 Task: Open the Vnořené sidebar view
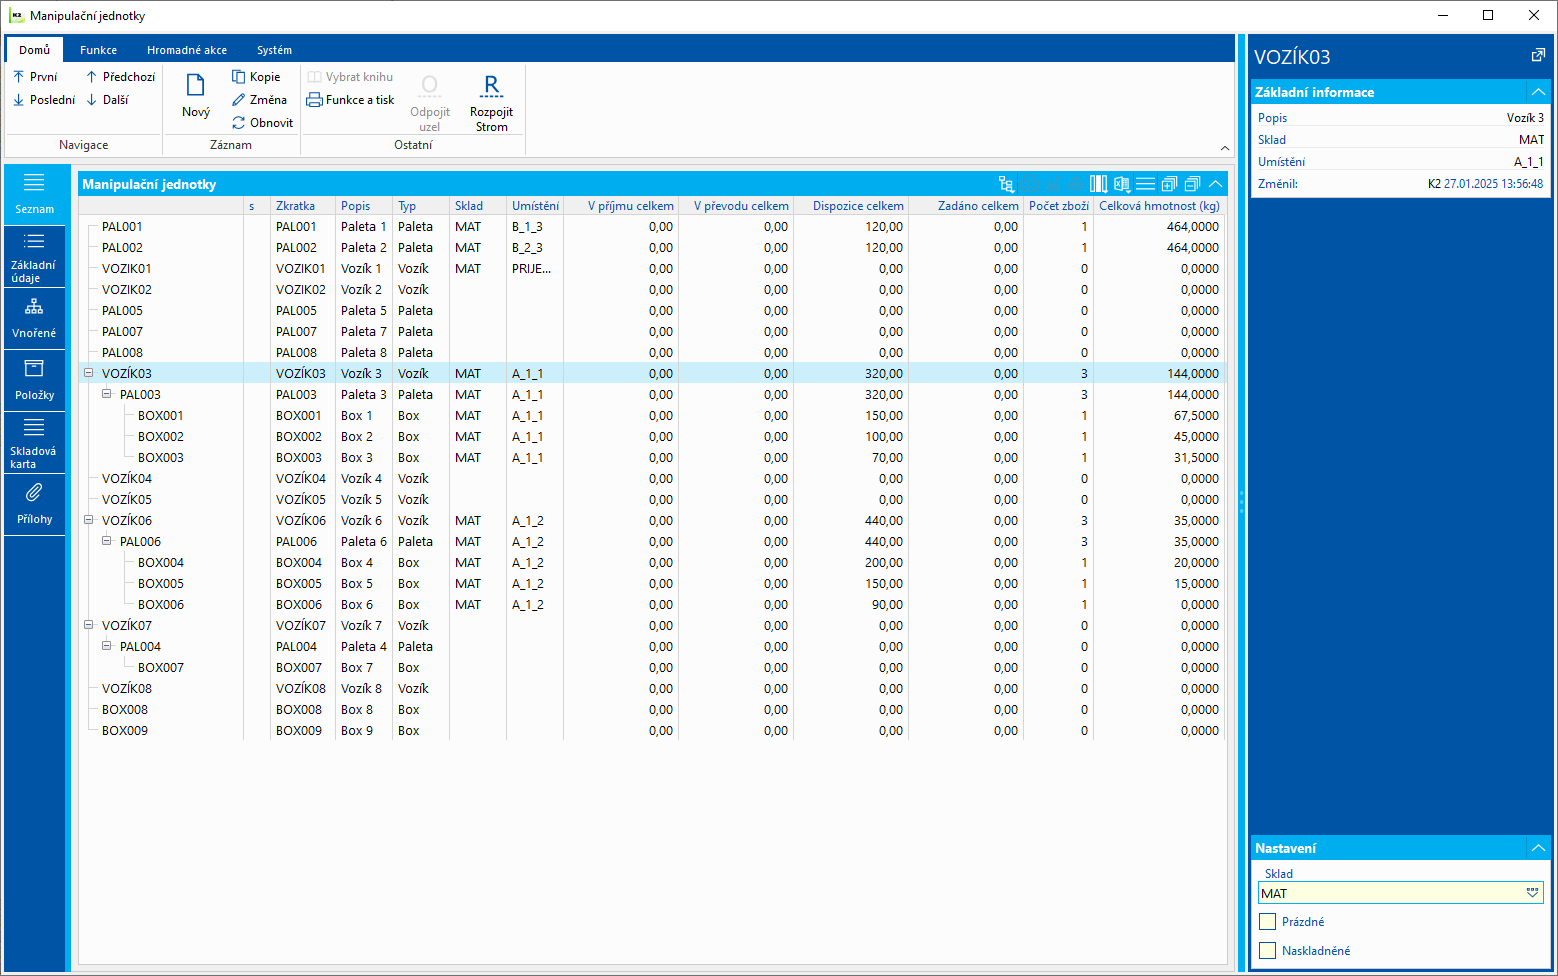(34, 319)
